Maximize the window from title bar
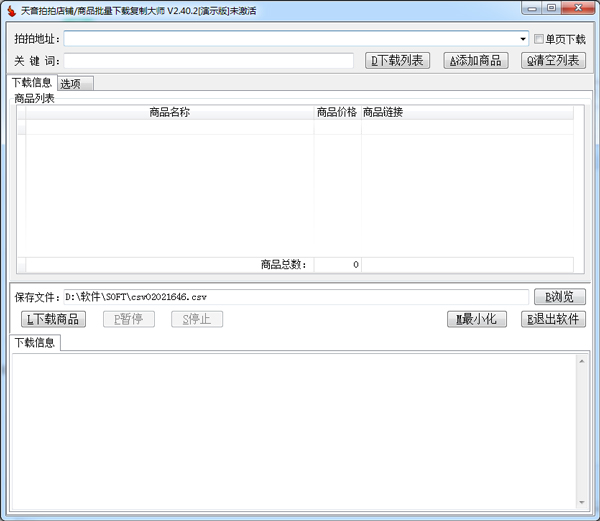Image resolution: width=600 pixels, height=521 pixels. click(551, 8)
